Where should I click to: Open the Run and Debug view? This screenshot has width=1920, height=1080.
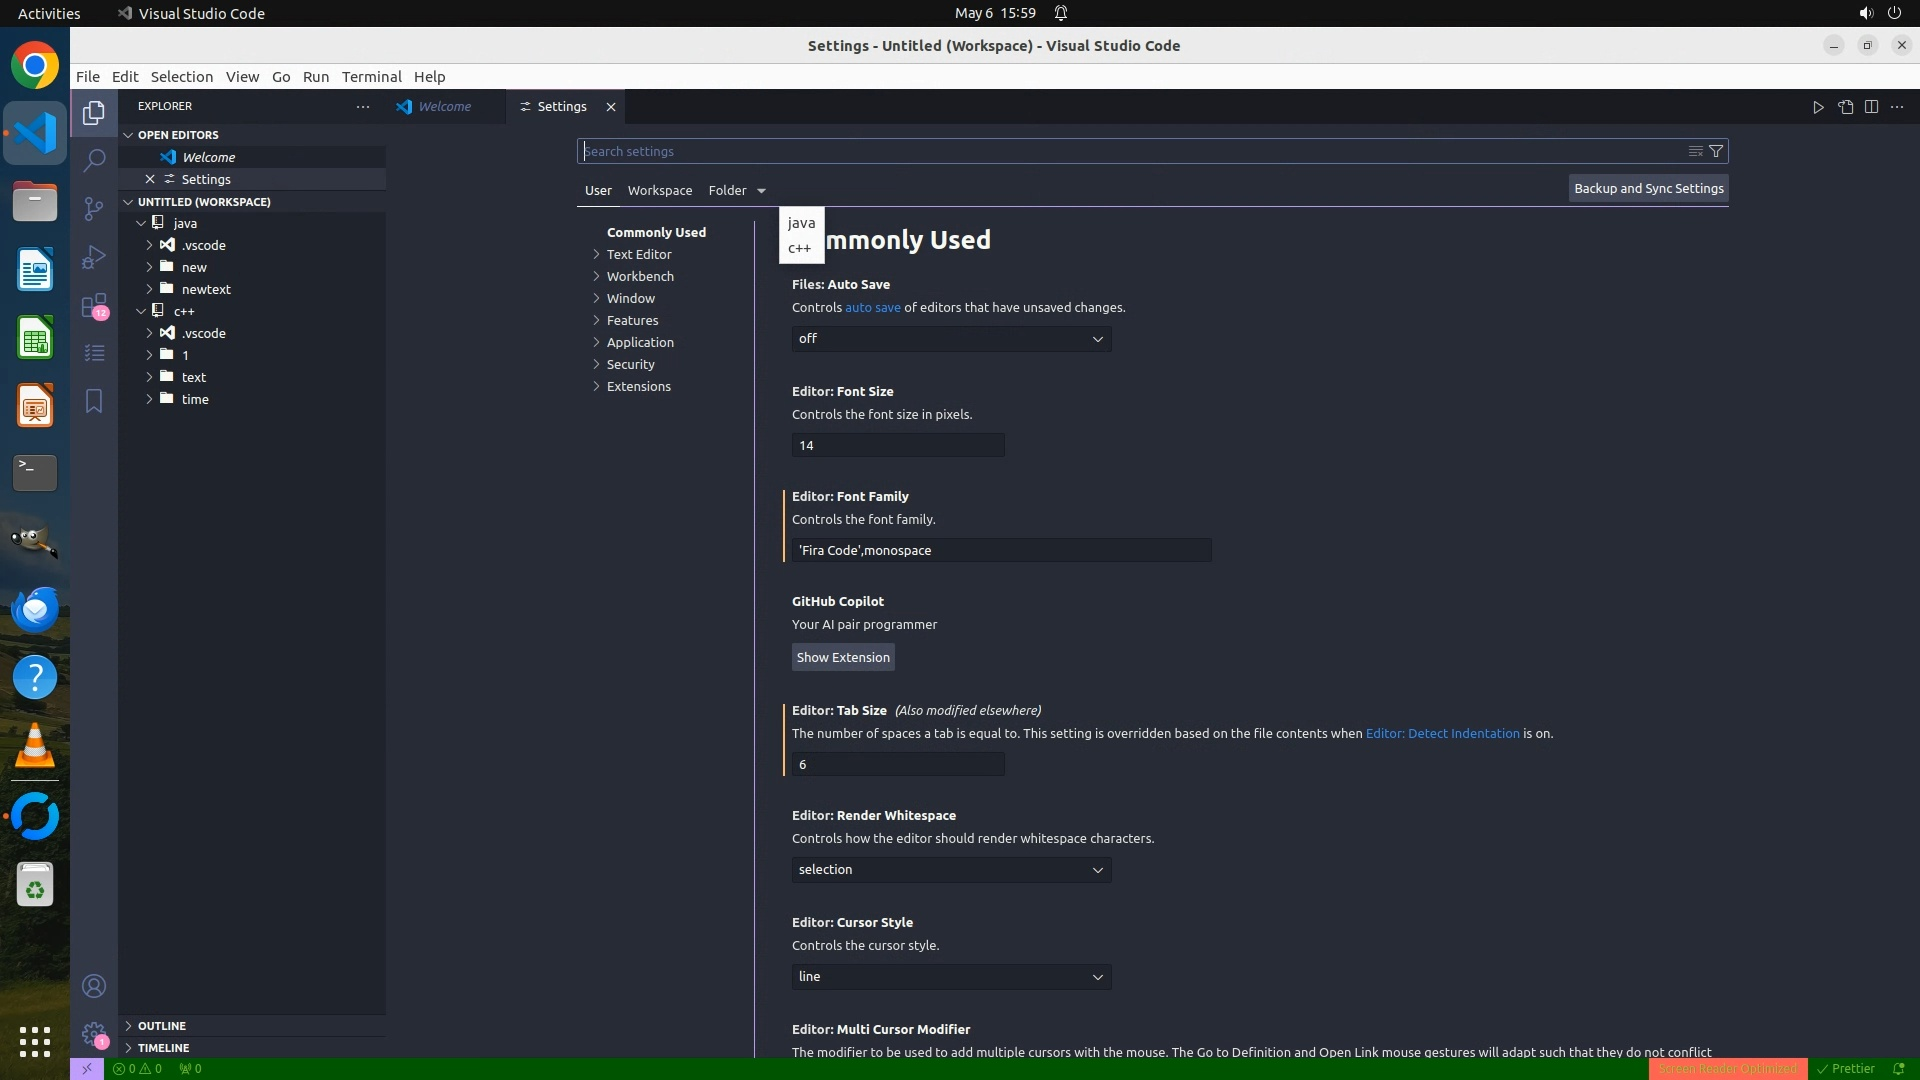coord(94,257)
